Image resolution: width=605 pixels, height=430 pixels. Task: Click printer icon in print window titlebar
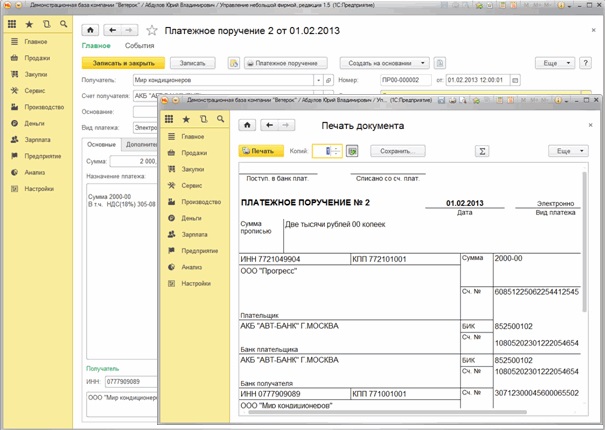[x=453, y=100]
